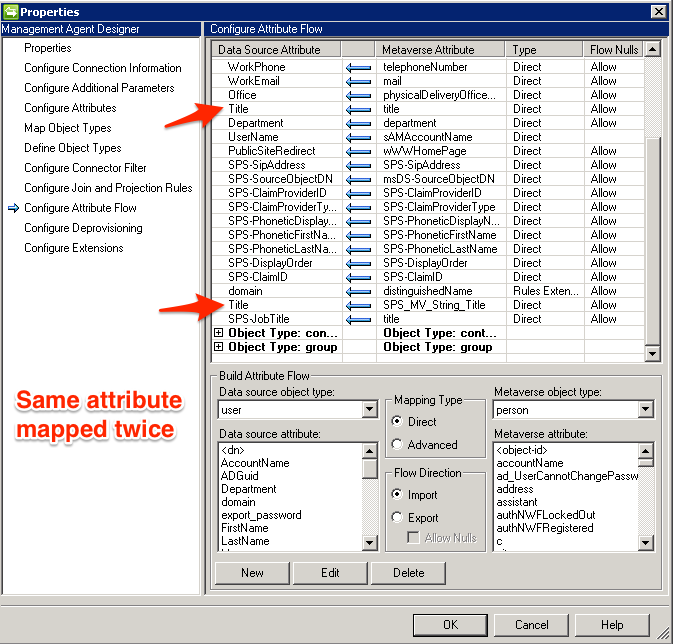
Task: Open Configure Connector Filter page
Action: [85, 168]
